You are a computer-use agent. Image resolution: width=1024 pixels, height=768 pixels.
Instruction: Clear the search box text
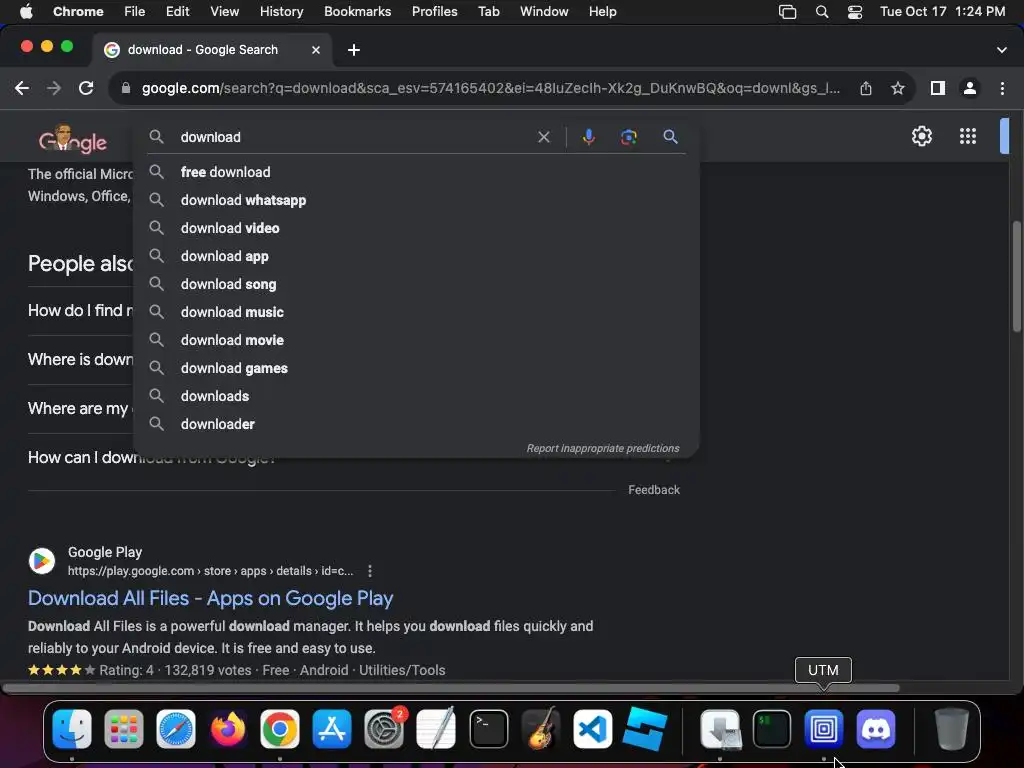(x=543, y=137)
